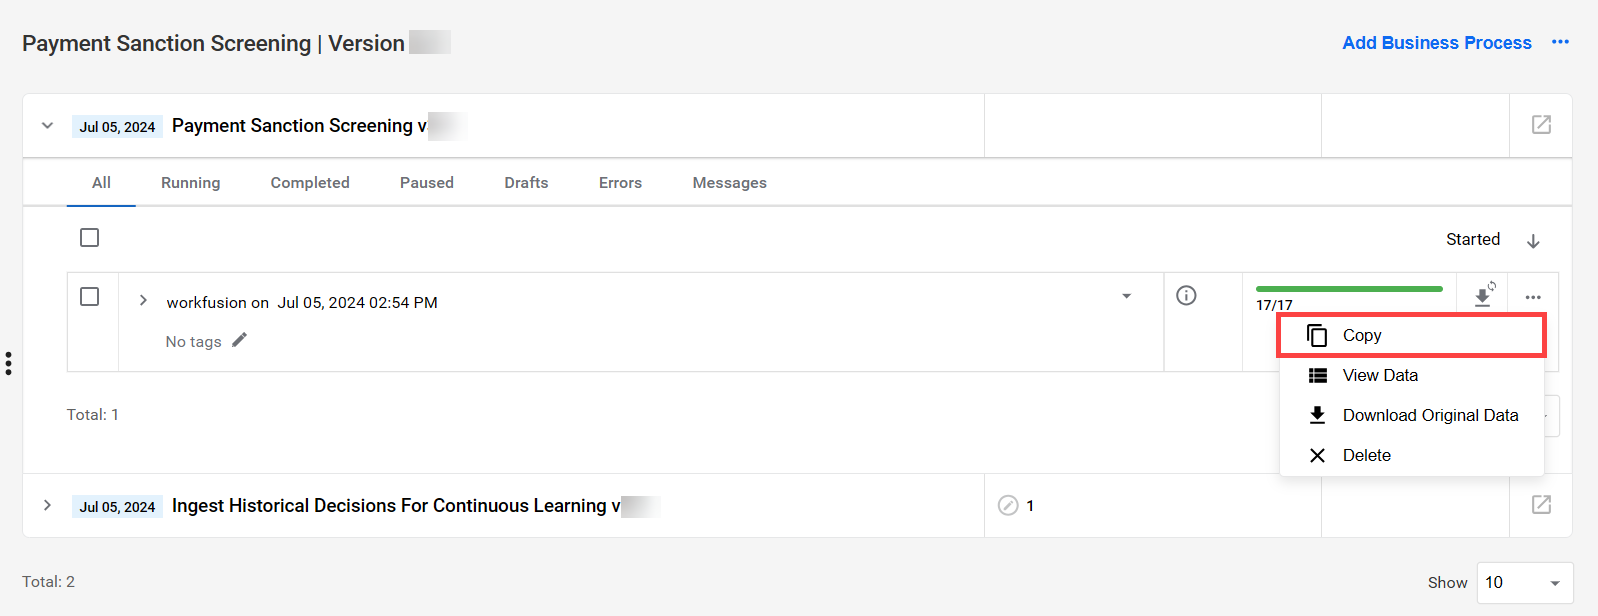Check the workfusion run row checkbox
The height and width of the screenshot is (616, 1598).
pos(89,296)
